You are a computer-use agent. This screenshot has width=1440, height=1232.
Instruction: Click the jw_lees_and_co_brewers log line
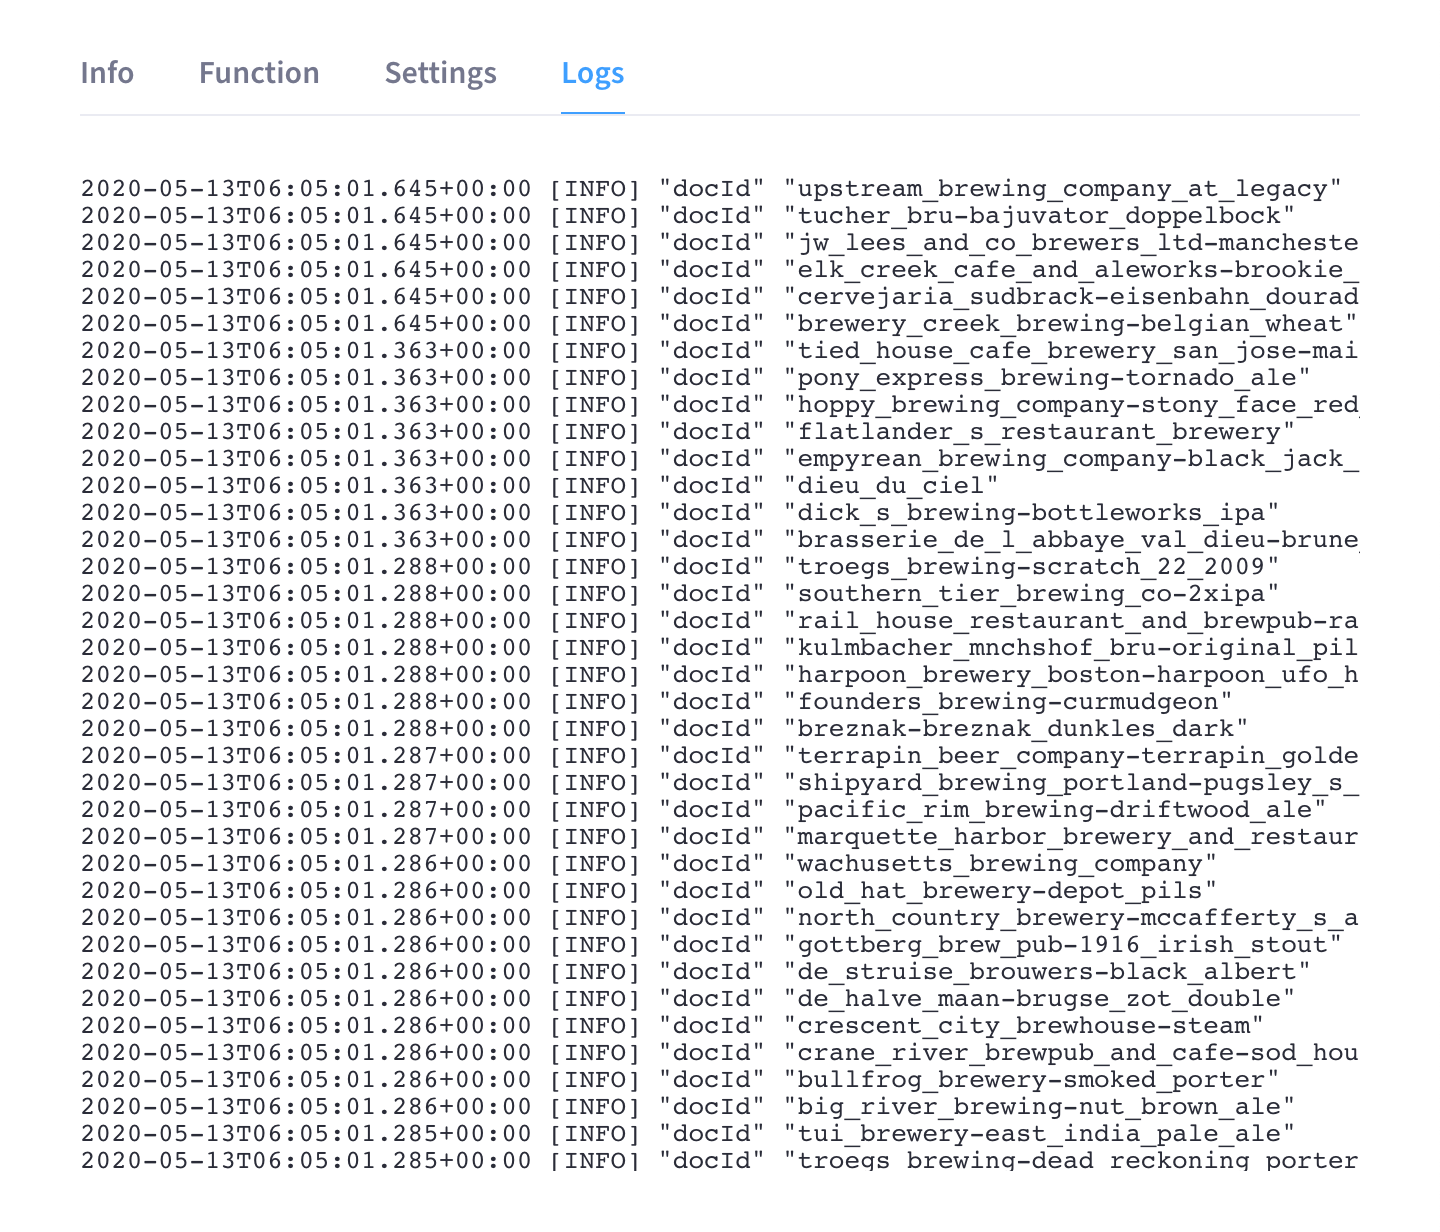[720, 243]
